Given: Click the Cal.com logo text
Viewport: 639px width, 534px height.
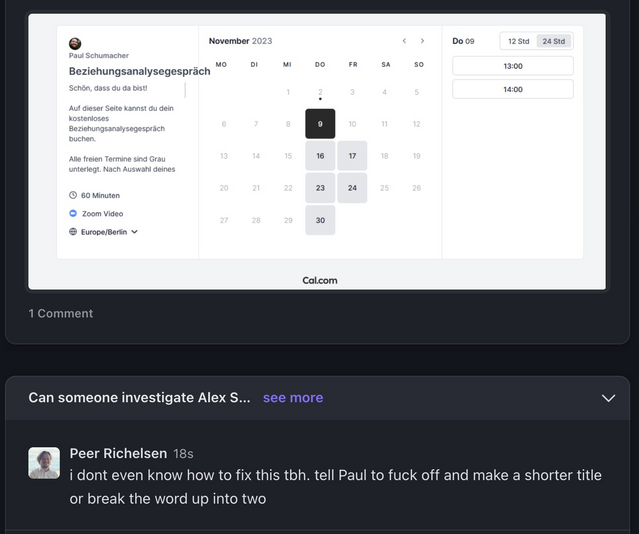Looking at the screenshot, I should [320, 280].
